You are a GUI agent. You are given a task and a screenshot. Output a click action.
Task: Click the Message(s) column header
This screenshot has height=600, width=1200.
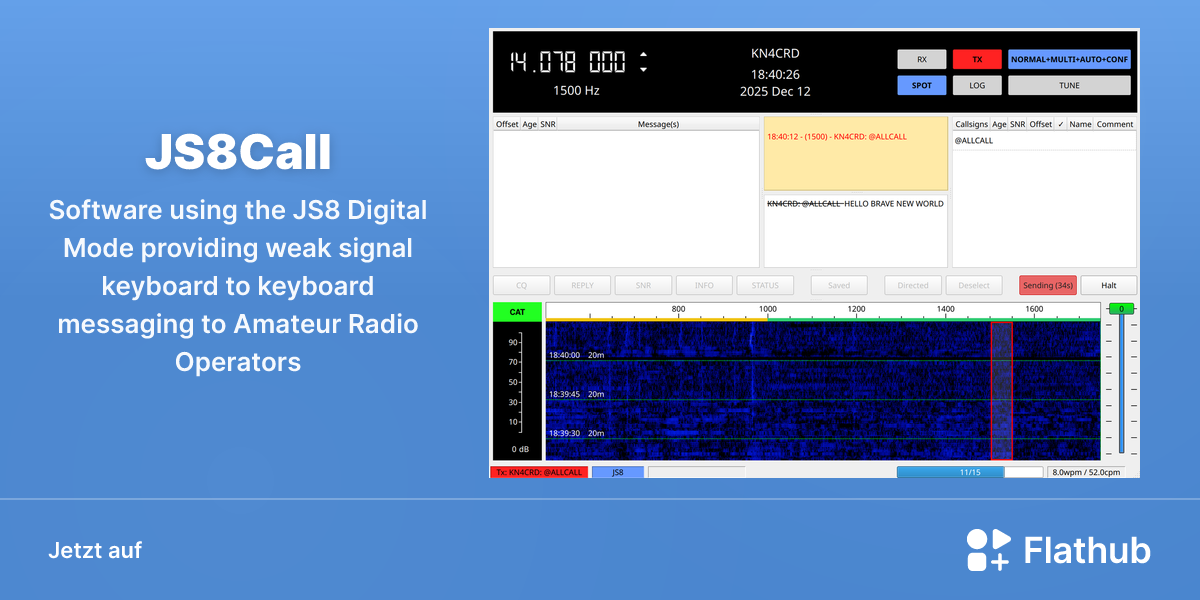(x=658, y=124)
